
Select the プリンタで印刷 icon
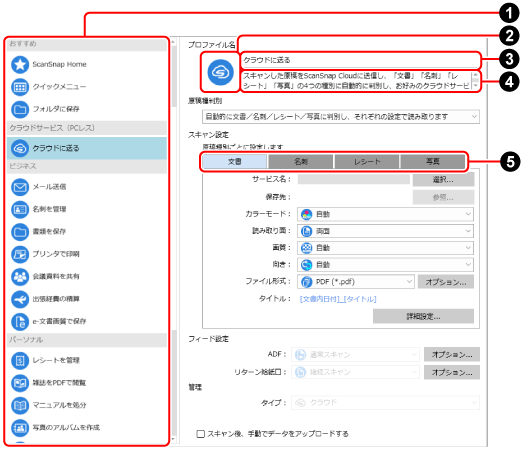(20, 254)
